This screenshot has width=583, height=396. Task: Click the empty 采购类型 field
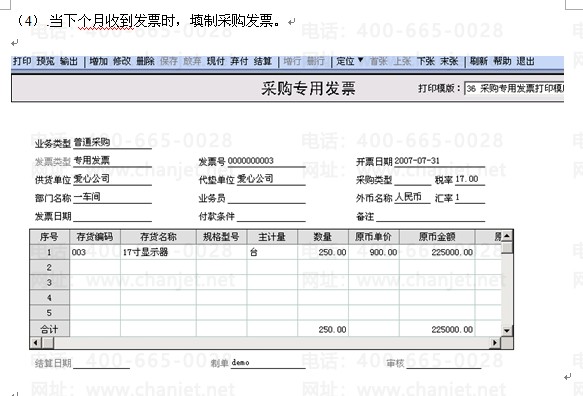413,180
